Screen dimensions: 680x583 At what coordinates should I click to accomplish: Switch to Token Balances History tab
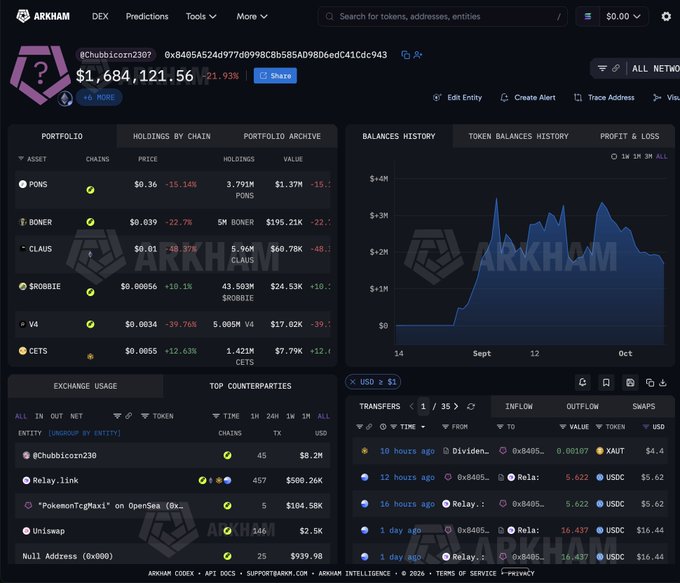(518, 136)
